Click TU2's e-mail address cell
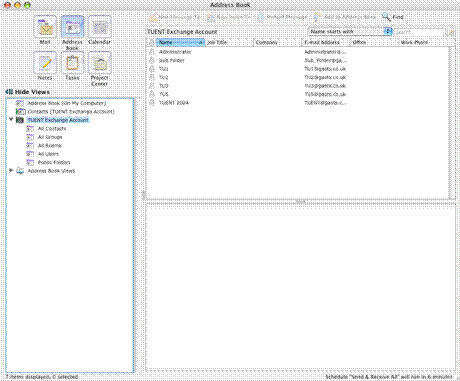The height and width of the screenshot is (381, 460). point(325,77)
